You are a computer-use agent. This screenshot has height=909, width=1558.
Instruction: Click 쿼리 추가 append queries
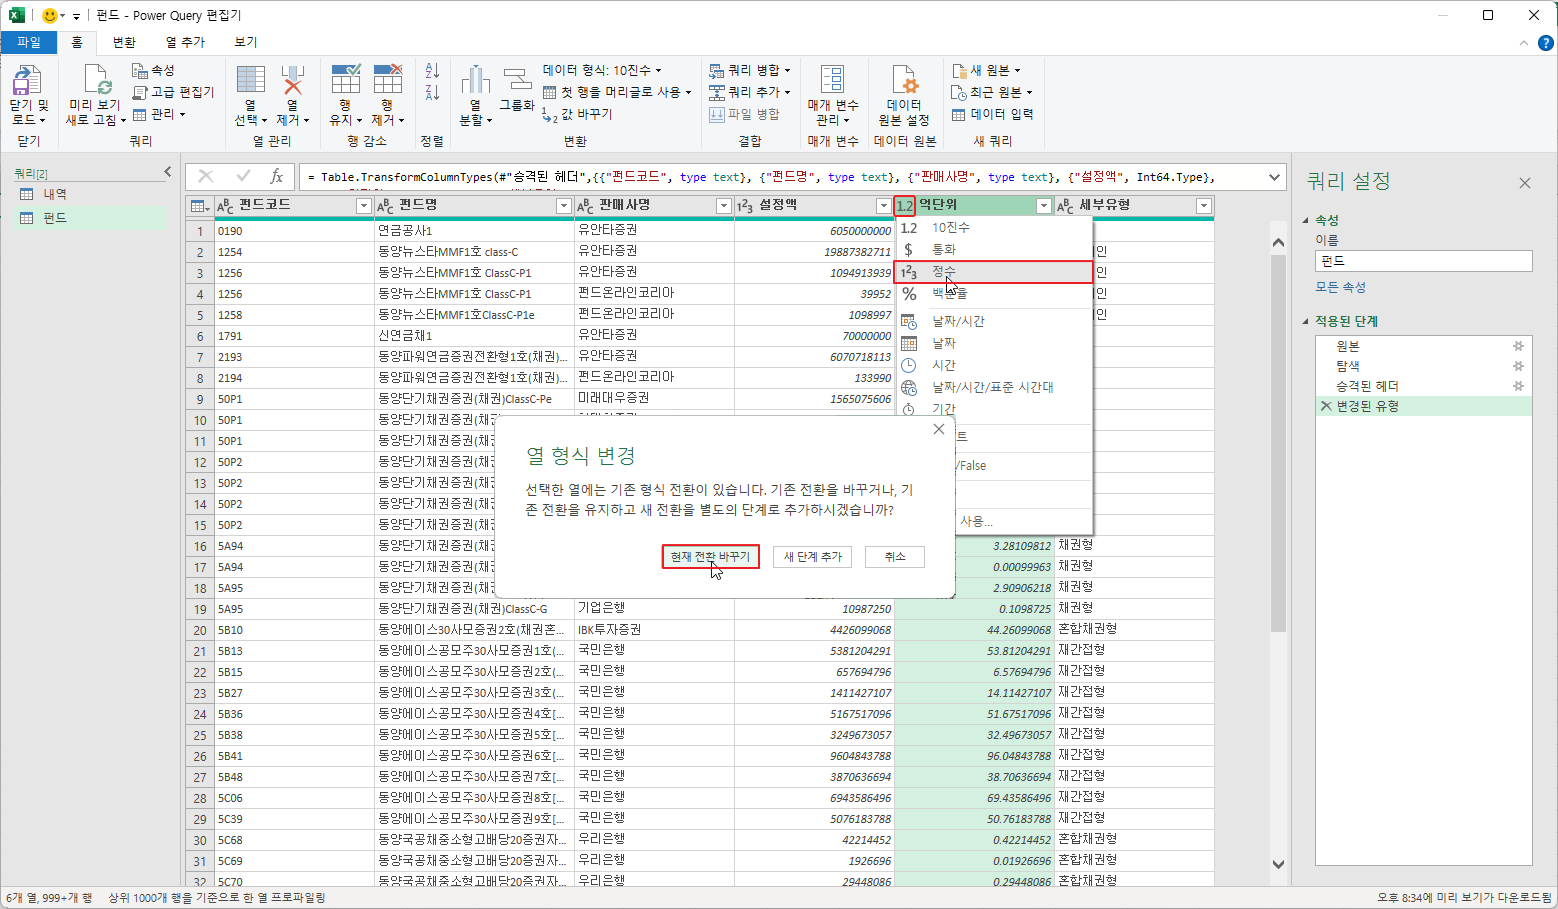click(x=750, y=92)
